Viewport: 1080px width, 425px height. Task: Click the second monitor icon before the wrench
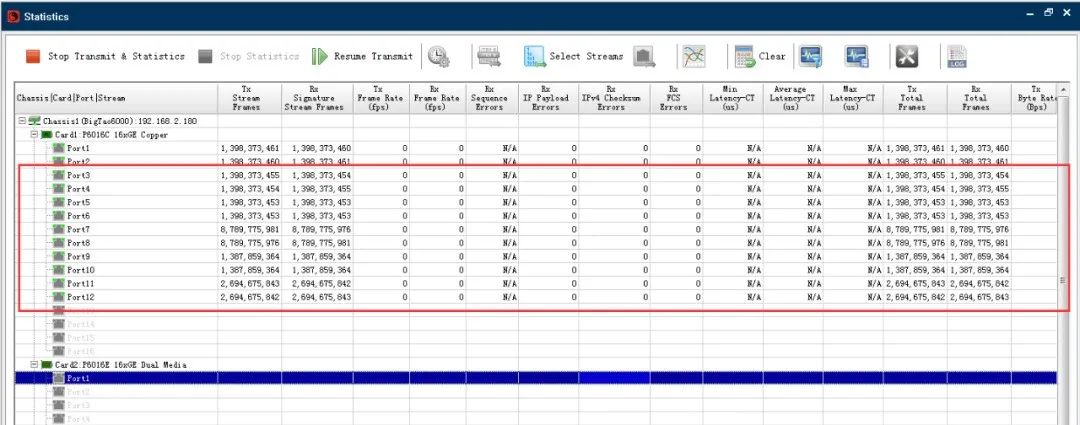tap(856, 57)
